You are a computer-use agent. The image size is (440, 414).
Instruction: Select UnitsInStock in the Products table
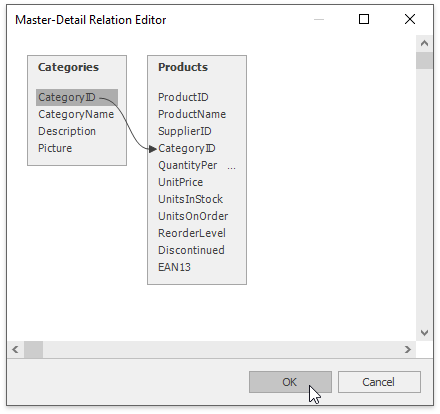coord(190,199)
